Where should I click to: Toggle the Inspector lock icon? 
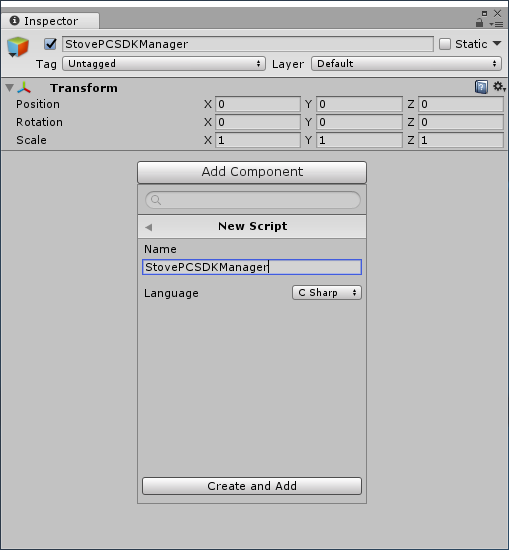pos(479,23)
